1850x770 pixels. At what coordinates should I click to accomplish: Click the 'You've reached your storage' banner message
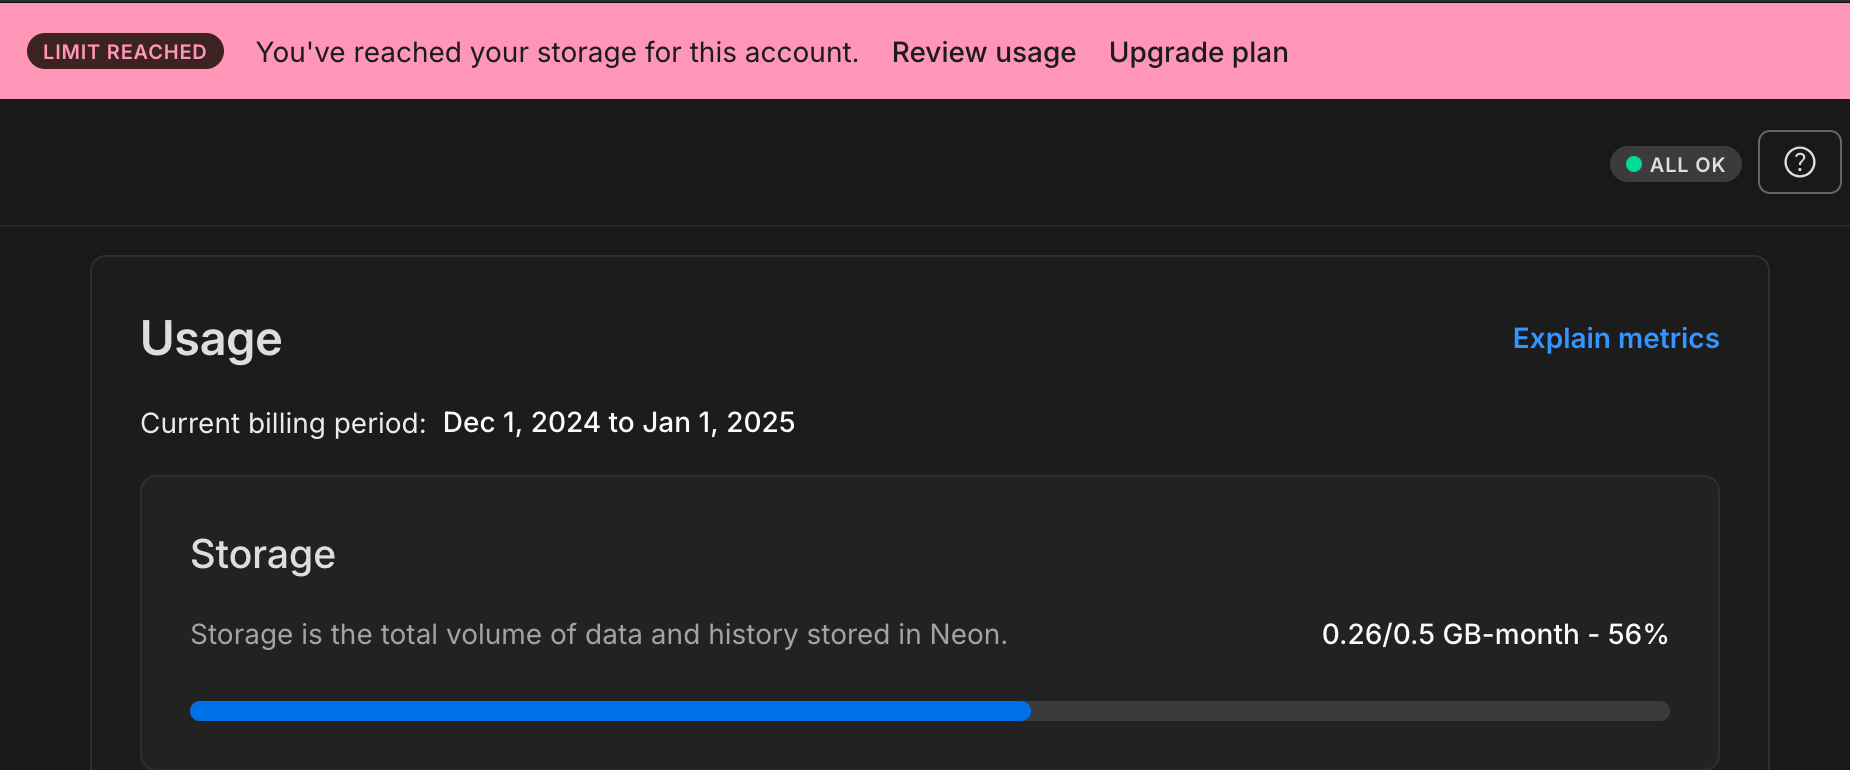pos(557,52)
